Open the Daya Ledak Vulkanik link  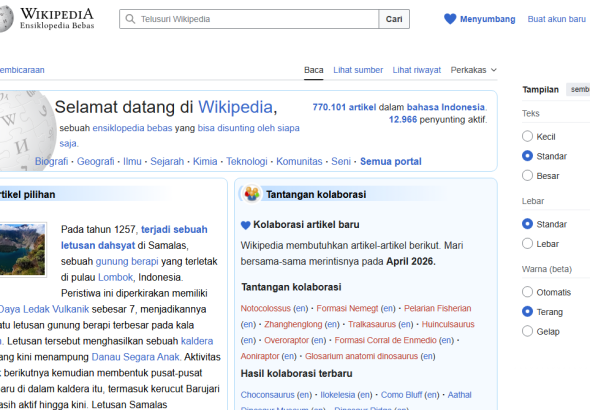coord(44,309)
